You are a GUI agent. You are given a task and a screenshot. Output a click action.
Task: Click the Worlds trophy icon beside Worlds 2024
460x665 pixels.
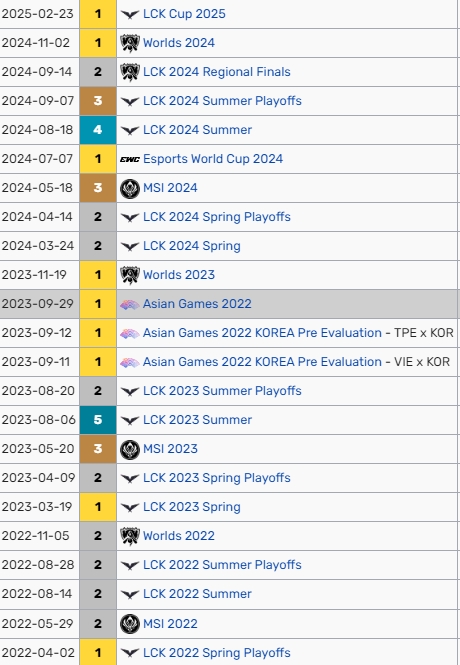[130, 43]
